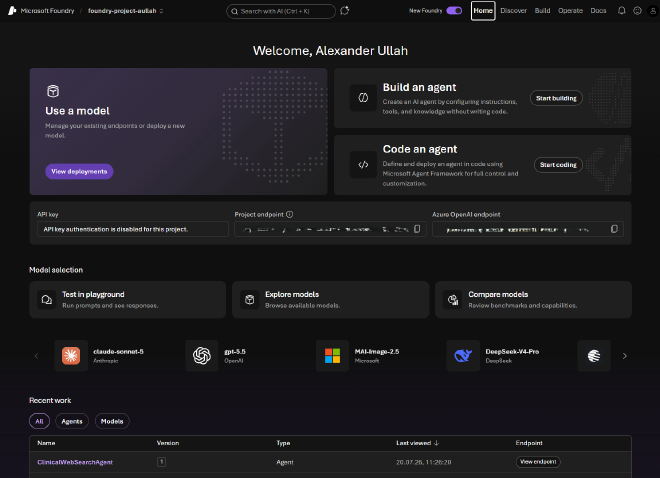Click the Project endpoint info icon
Screen dimensions: 660x478
(x=290, y=215)
